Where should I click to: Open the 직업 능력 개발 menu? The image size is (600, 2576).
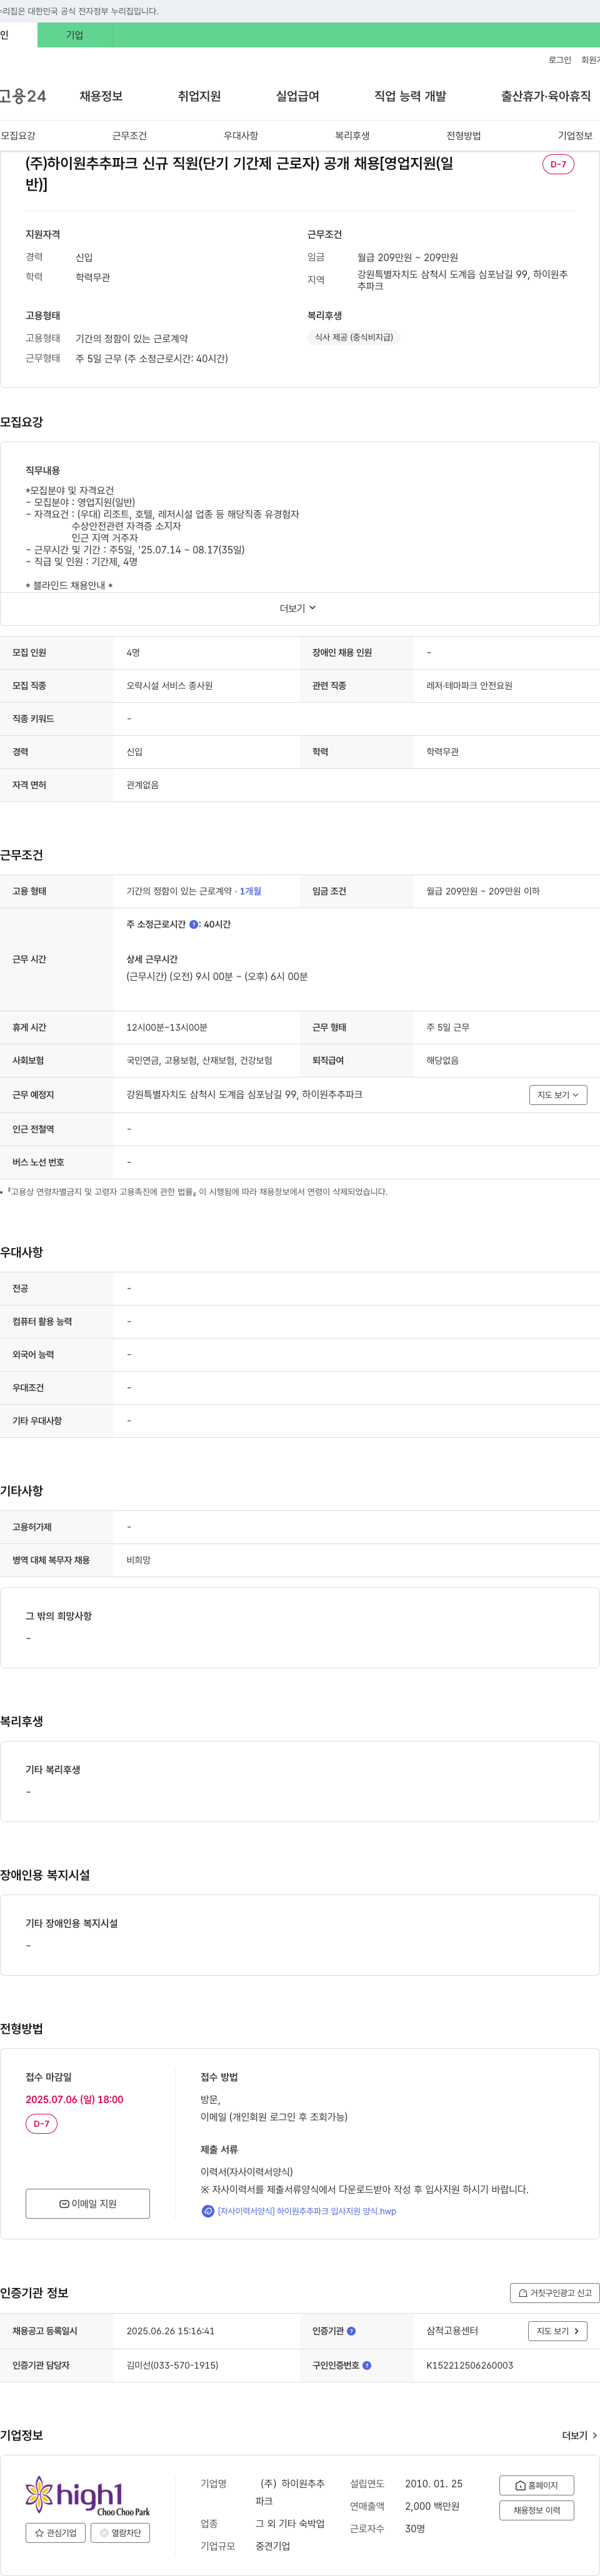point(410,96)
